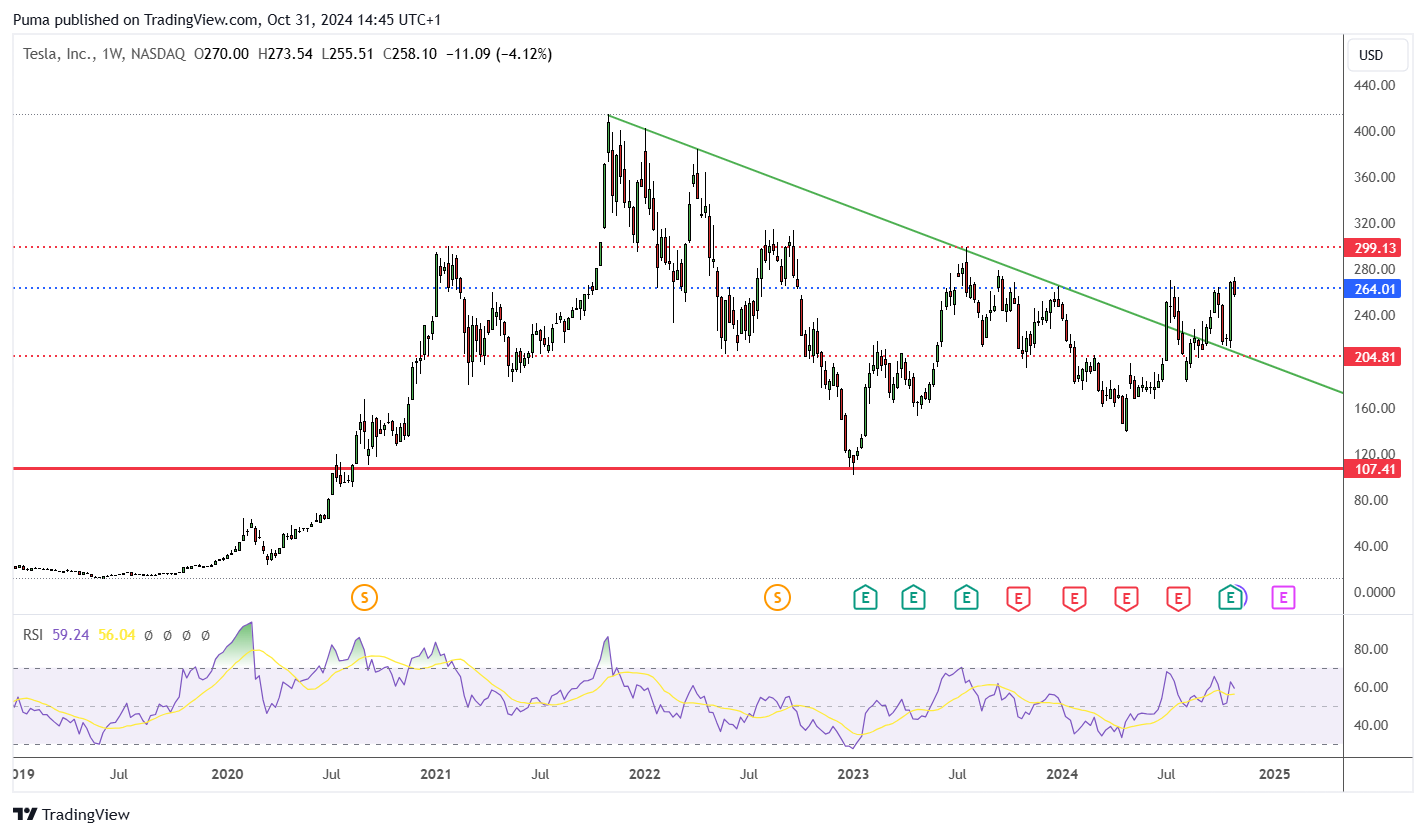This screenshot has height=836, width=1426.
Task: Click the 107.41 support price label
Action: (1375, 468)
